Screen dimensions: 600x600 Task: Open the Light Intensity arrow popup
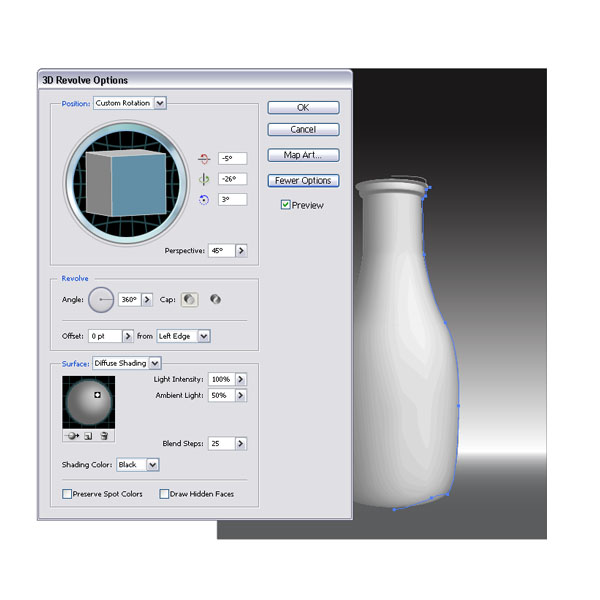pos(241,379)
